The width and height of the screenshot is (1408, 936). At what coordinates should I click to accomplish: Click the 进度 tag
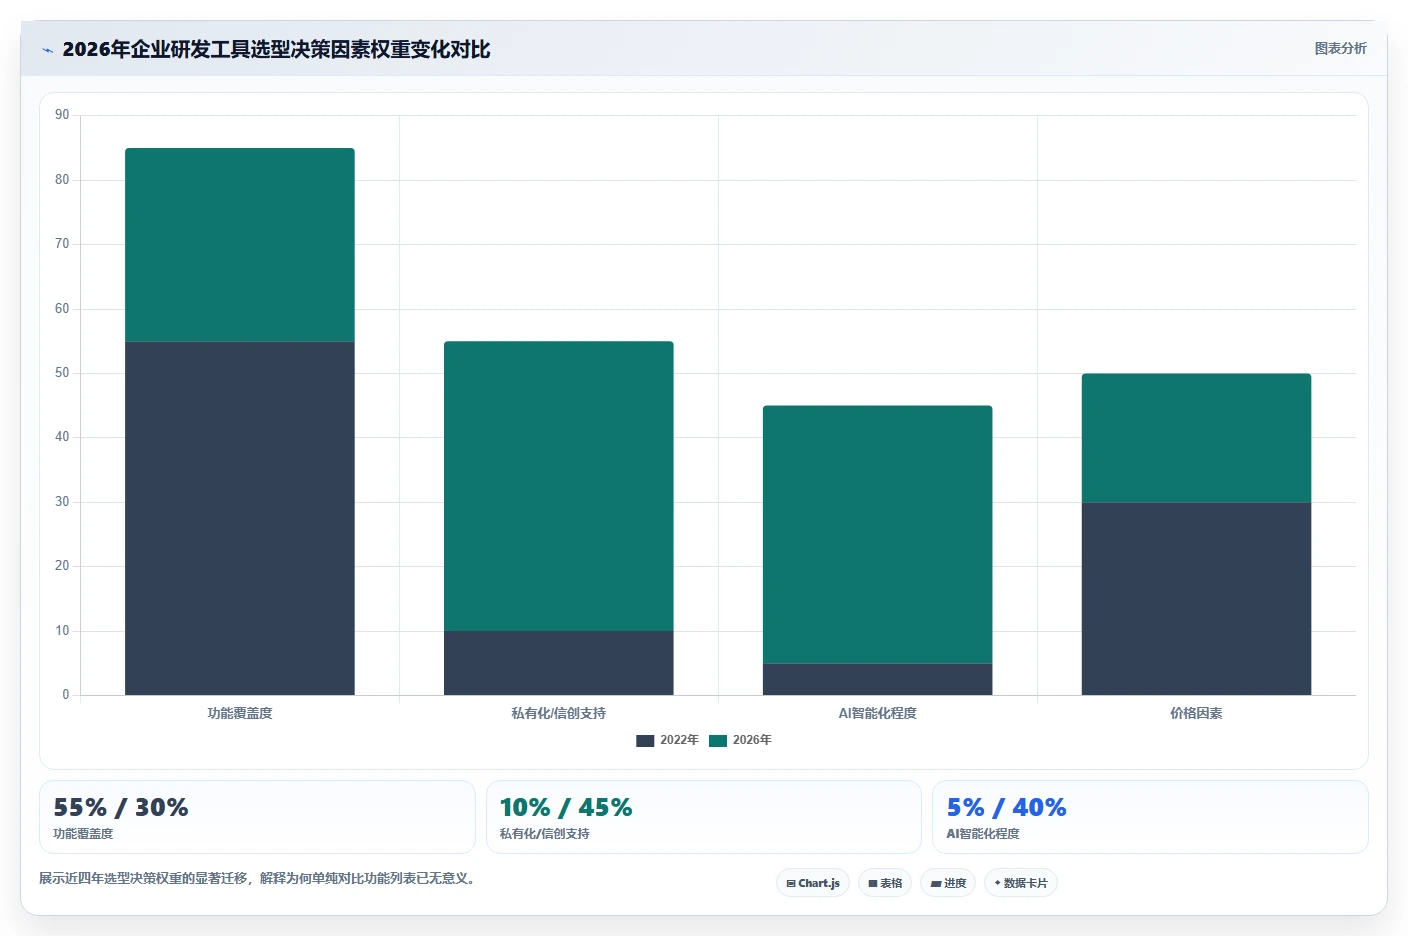(x=948, y=883)
